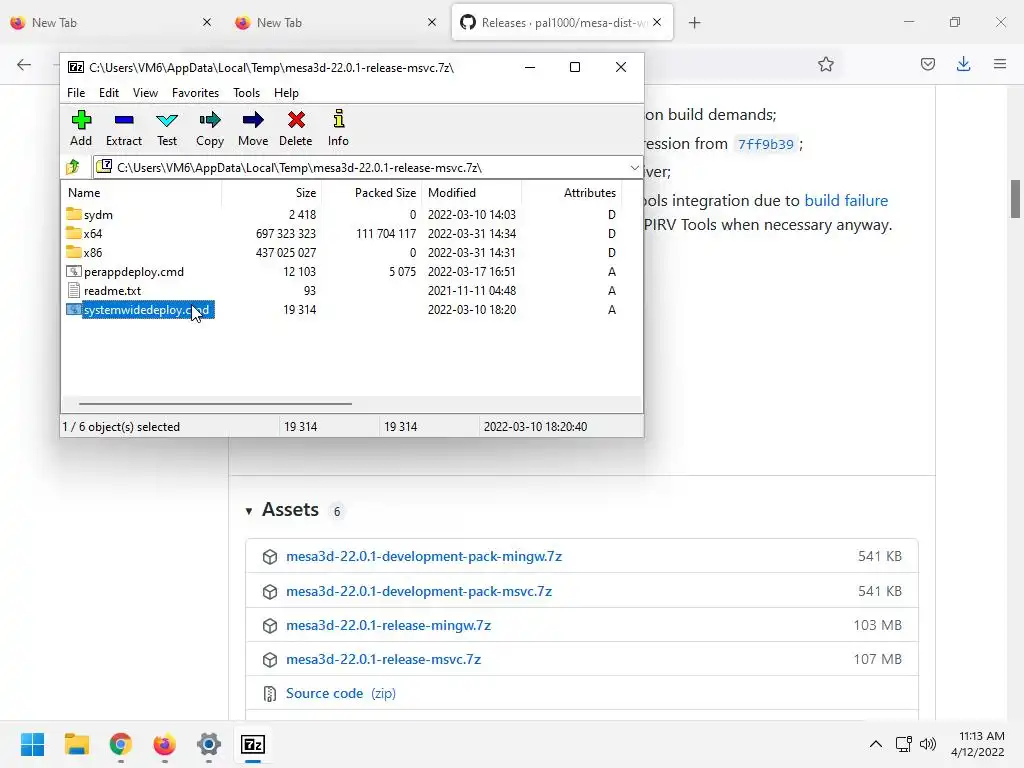Click the Save to Pocket icon

click(927, 64)
